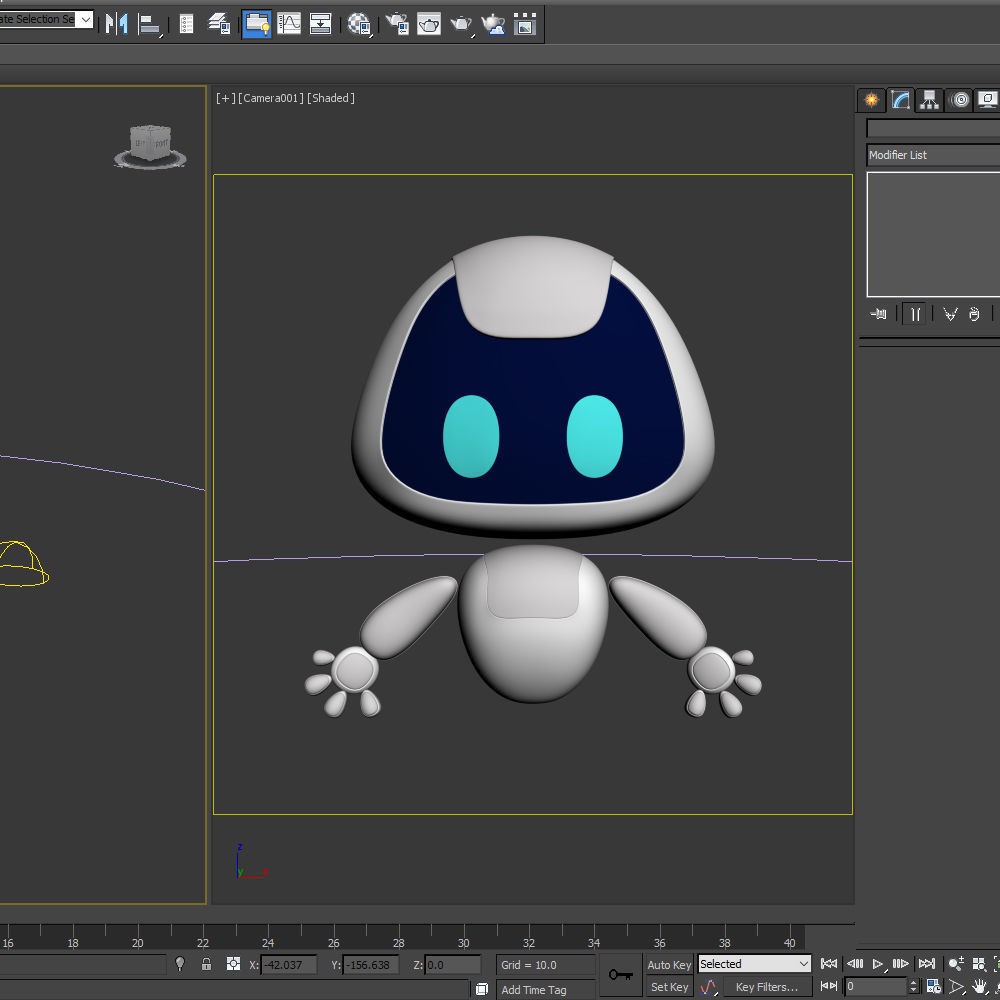
Task: Click the Y coordinate field
Action: tap(371, 965)
